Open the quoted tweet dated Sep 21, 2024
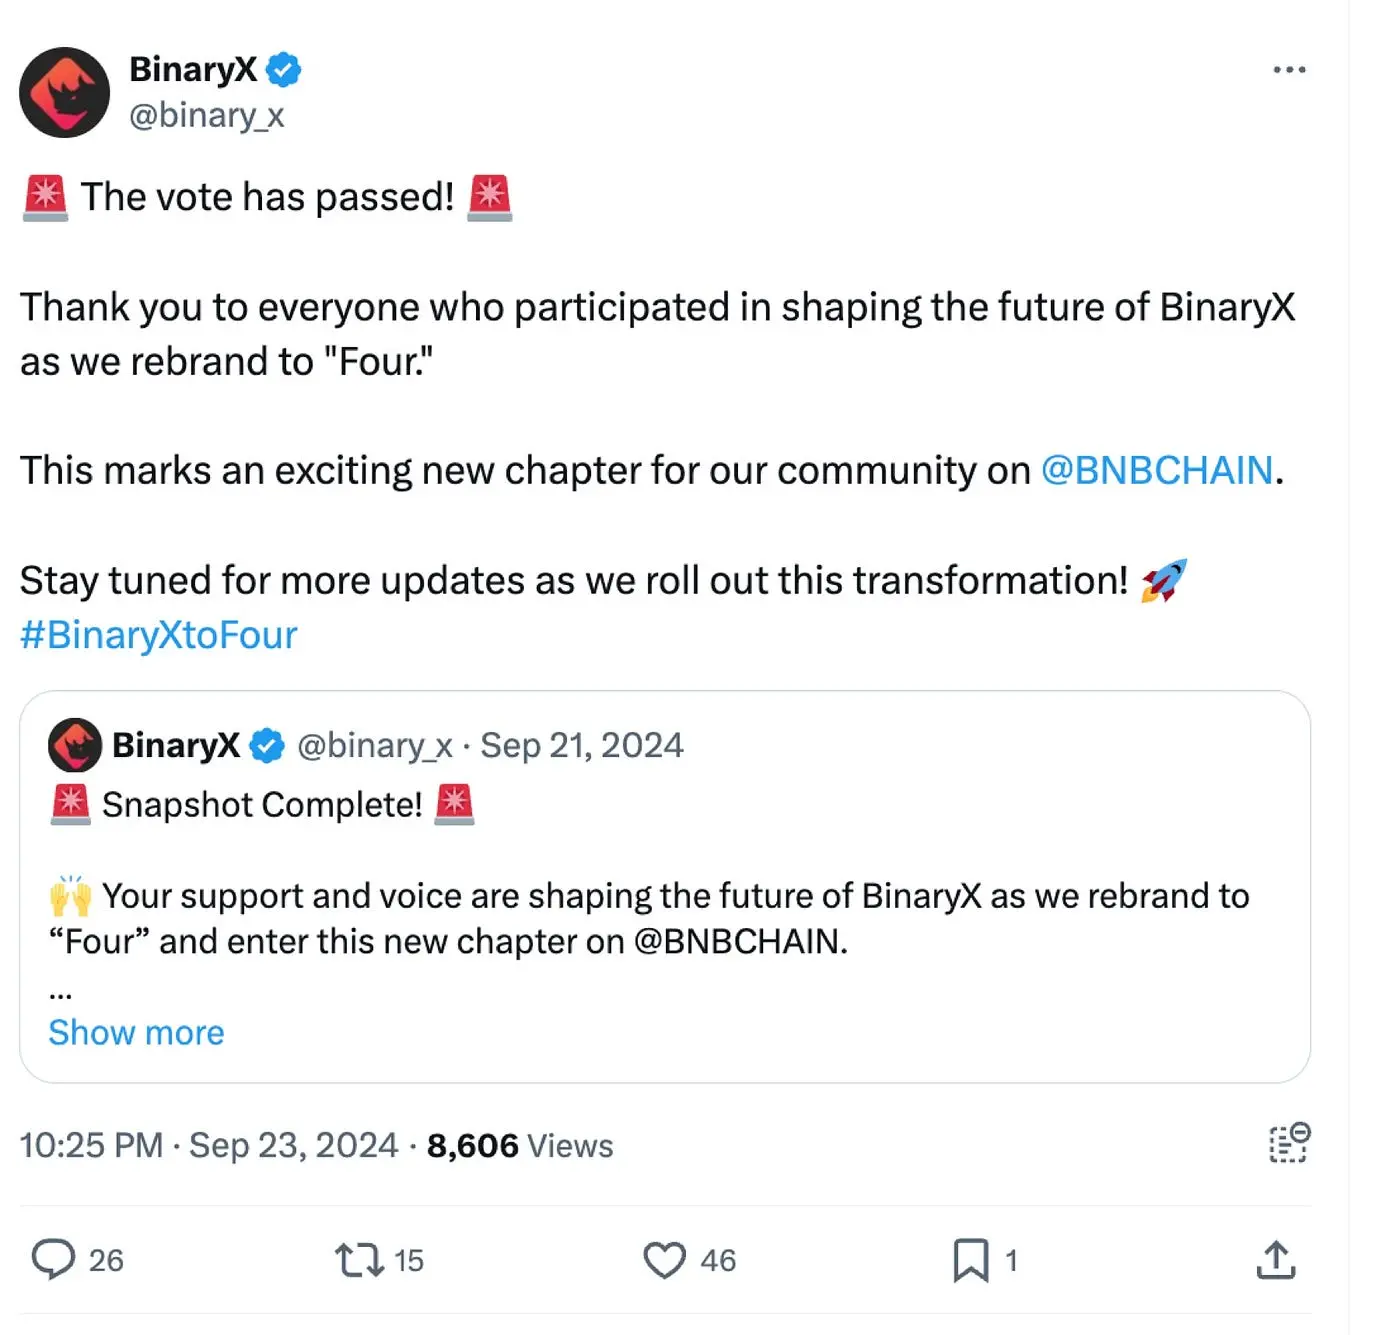 581,745
